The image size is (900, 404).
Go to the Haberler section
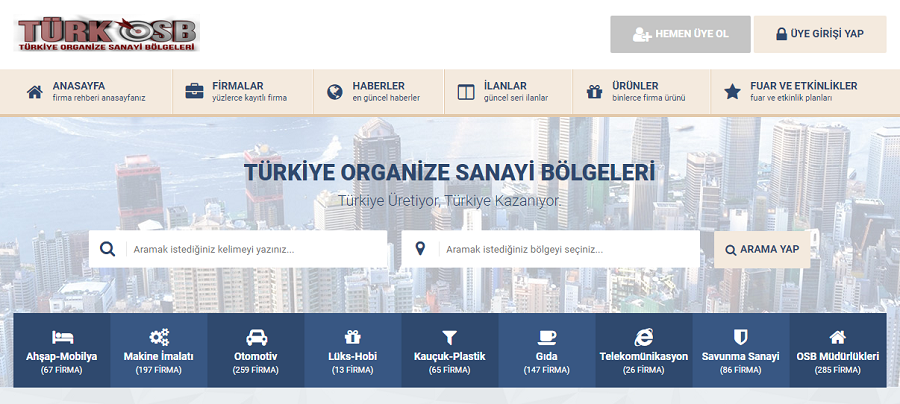coord(379,92)
